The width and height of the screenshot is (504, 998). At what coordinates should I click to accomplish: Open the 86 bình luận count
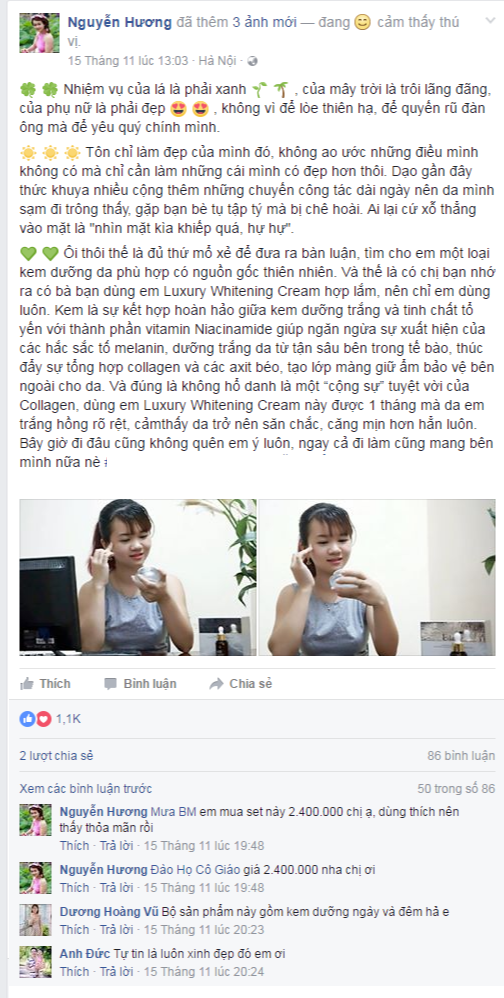coord(461,756)
